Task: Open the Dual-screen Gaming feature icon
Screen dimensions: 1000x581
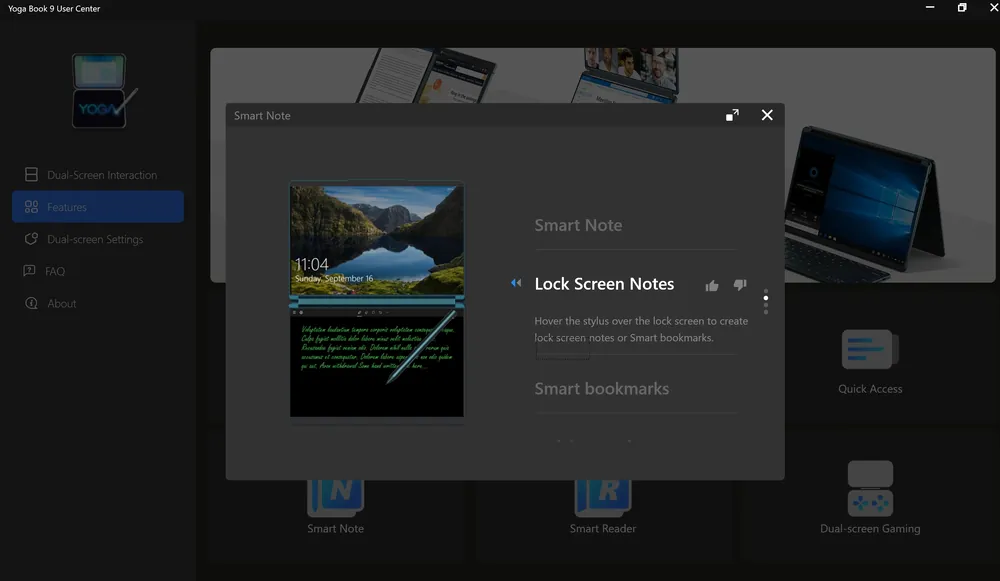Action: (870, 489)
